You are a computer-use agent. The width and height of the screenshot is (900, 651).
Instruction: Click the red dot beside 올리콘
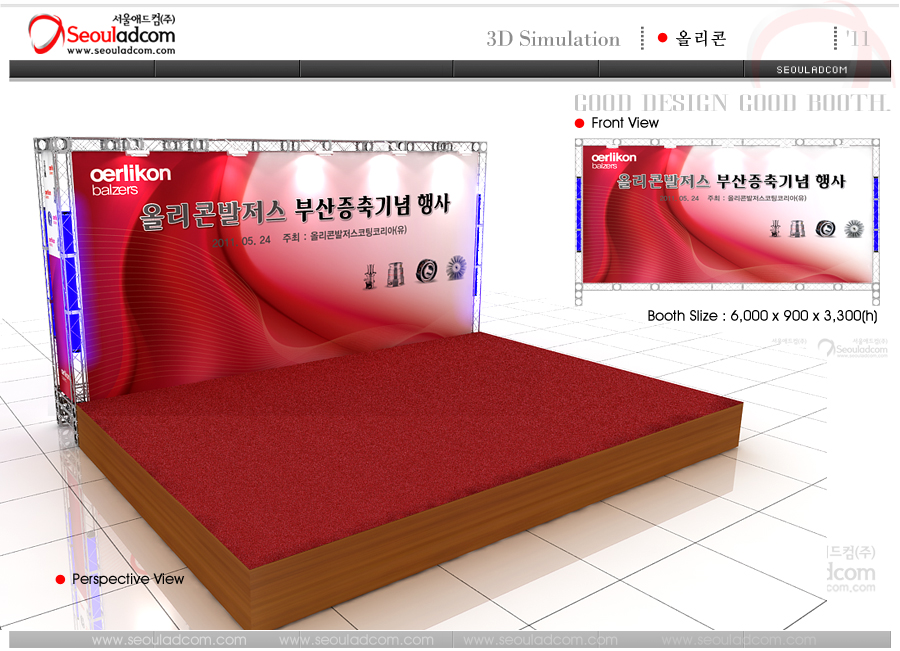[x=662, y=38]
